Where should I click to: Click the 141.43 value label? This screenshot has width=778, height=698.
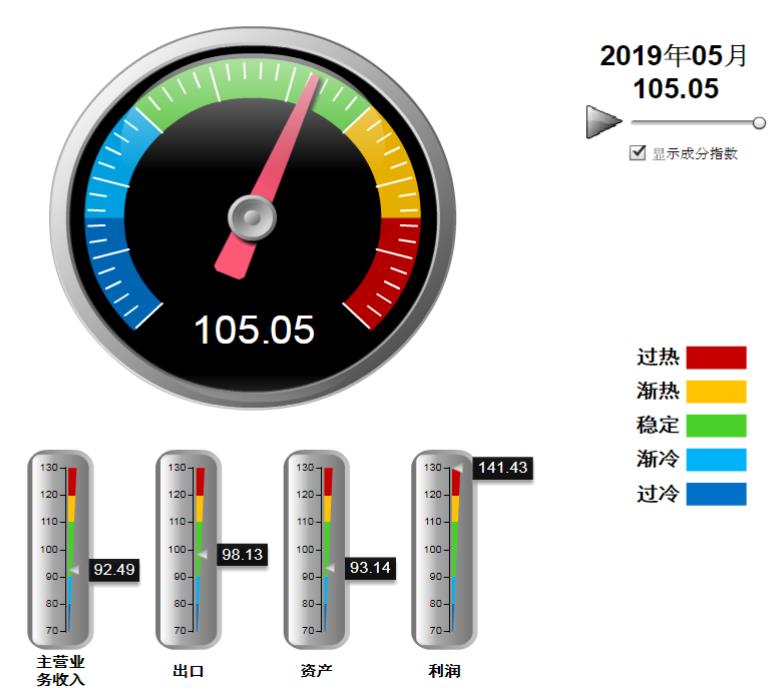tap(502, 467)
